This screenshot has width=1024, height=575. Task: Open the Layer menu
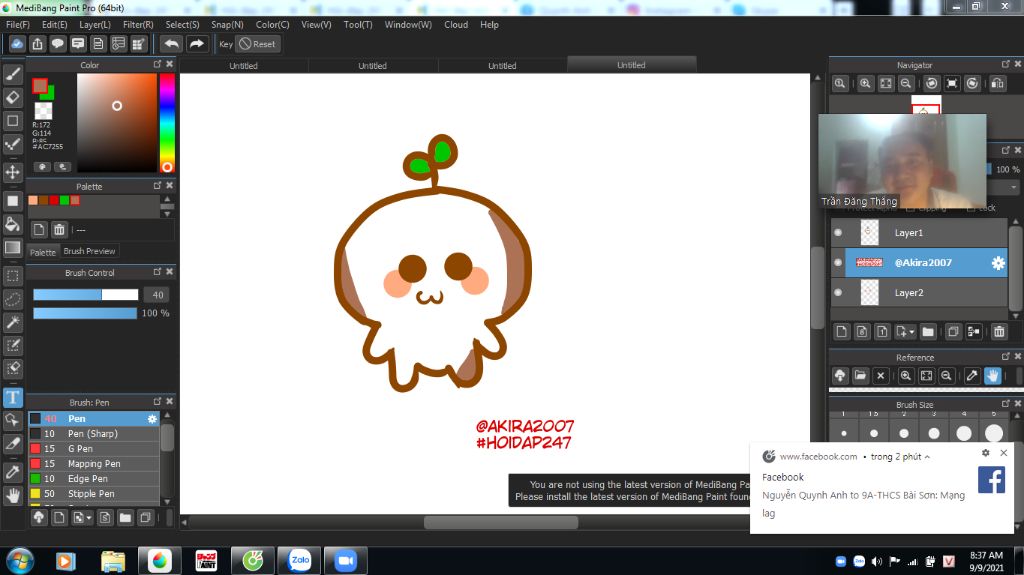[x=95, y=24]
